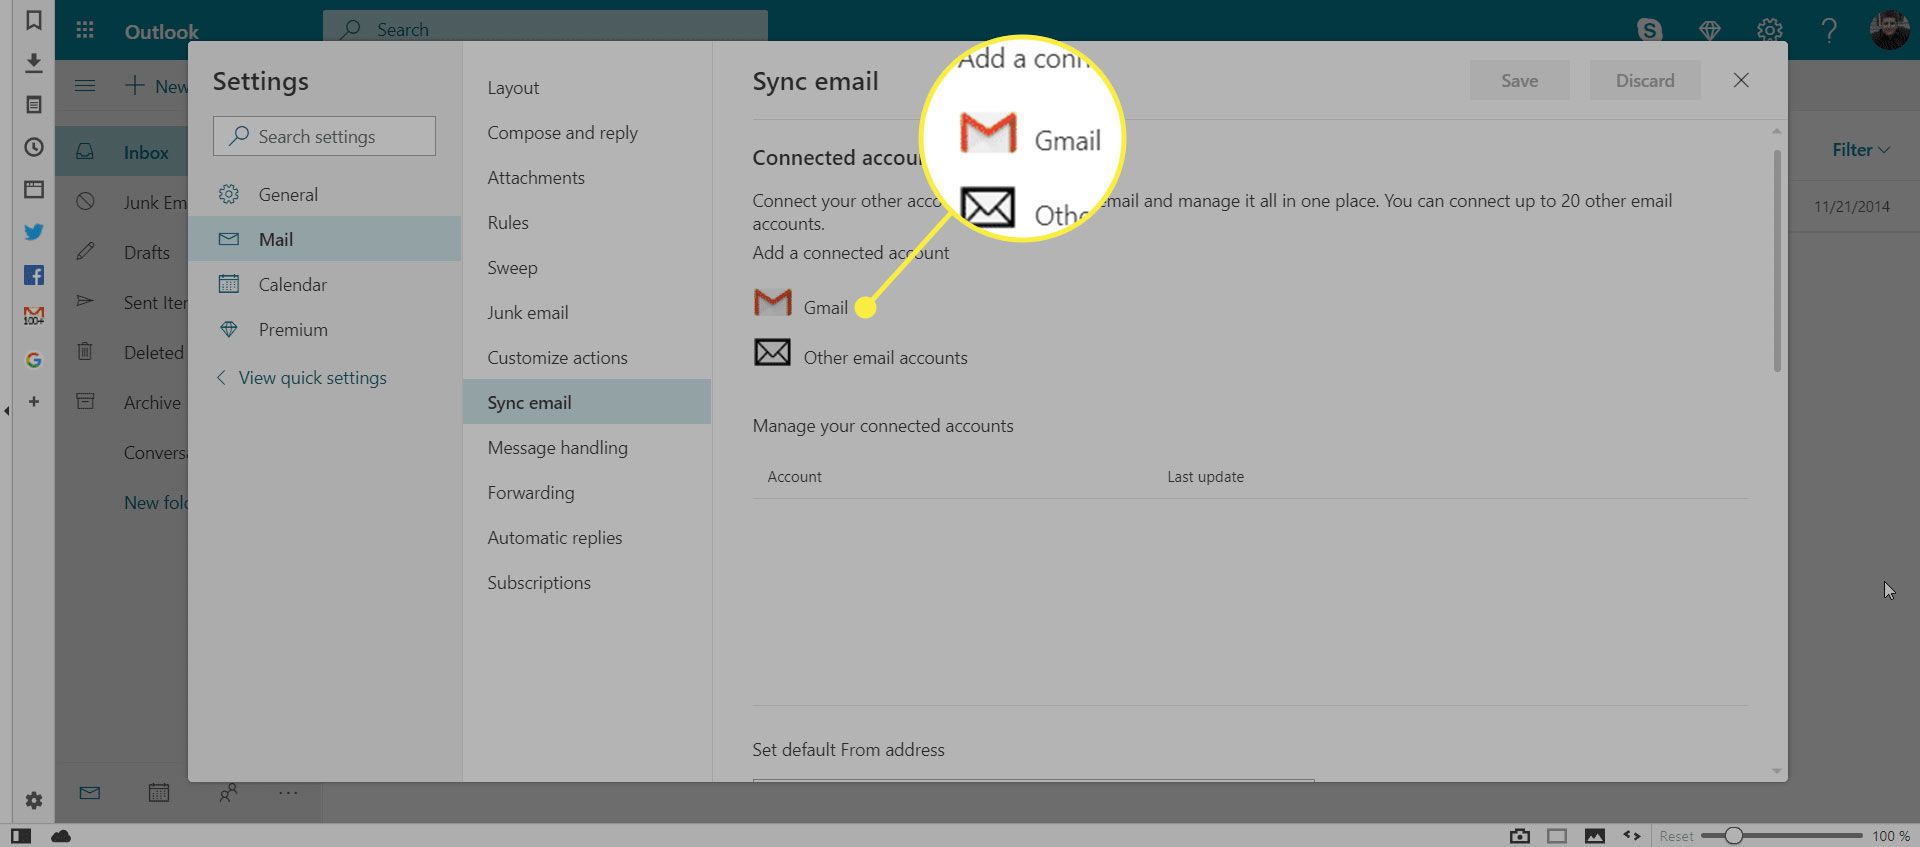
Task: Open the notes icon in browser sidebar
Action: click(33, 105)
